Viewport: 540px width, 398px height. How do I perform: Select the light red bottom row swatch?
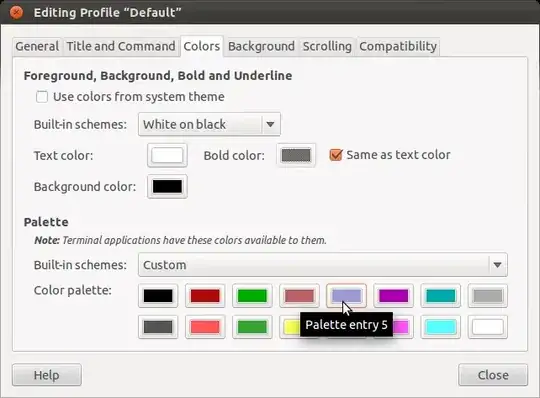(205, 327)
